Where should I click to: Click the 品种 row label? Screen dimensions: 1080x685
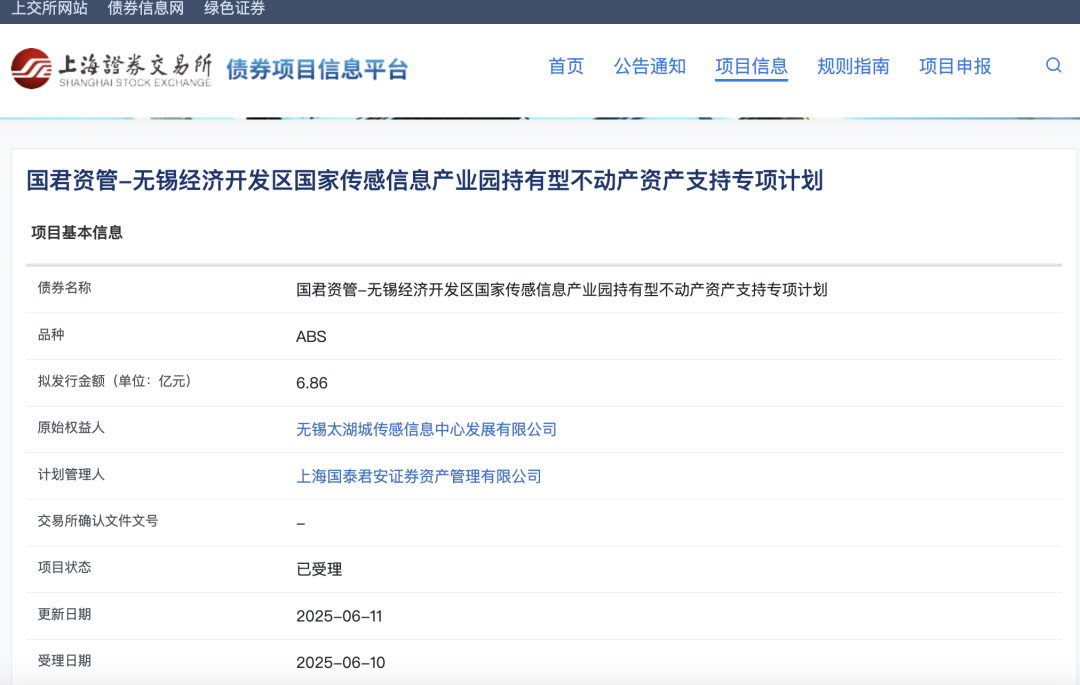(51, 335)
